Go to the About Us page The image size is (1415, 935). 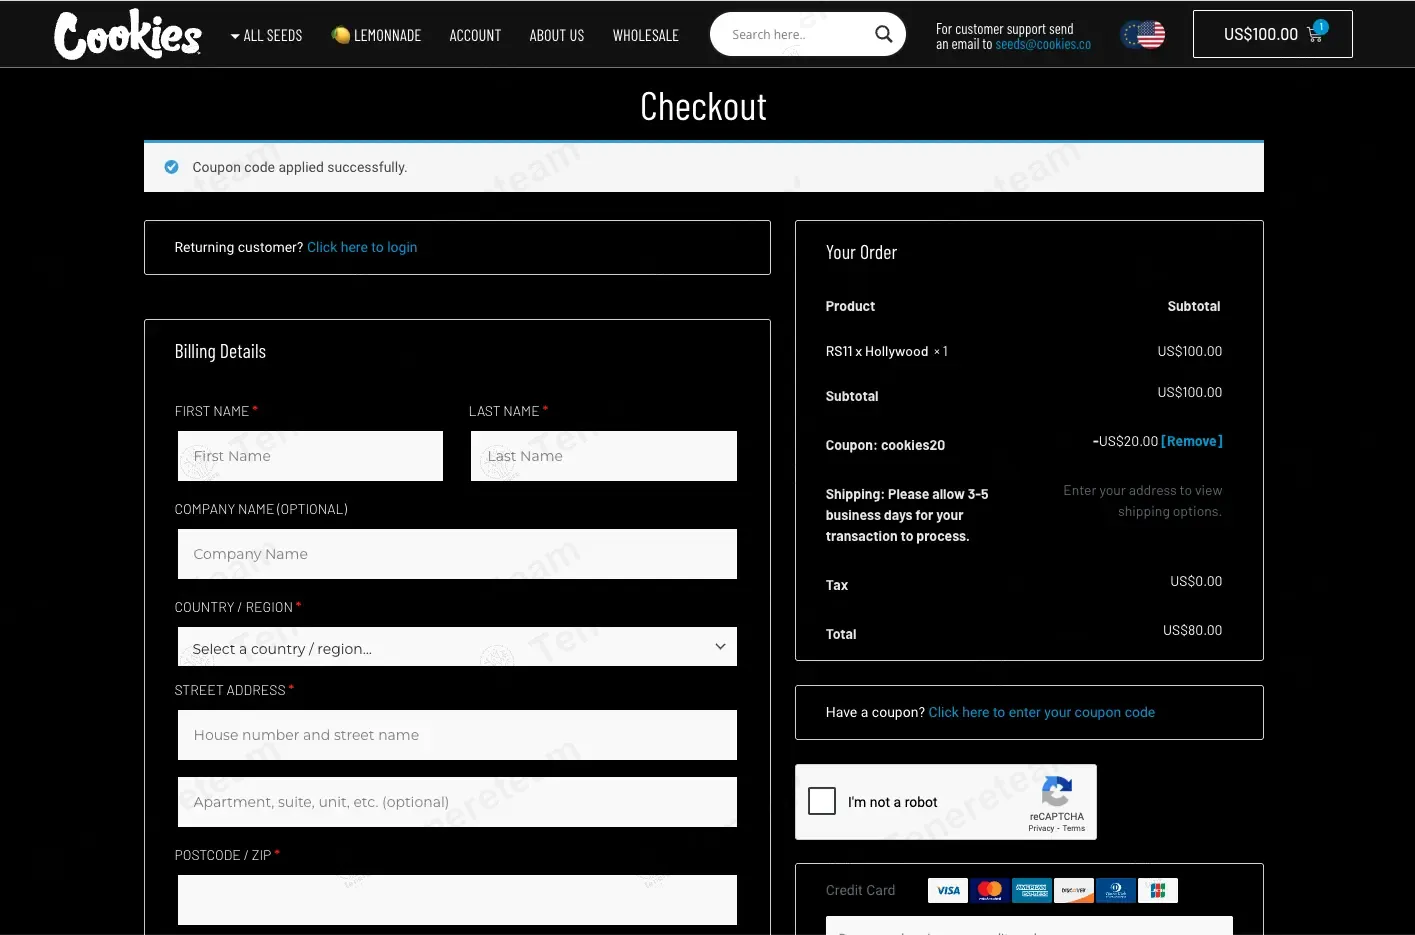pos(557,35)
